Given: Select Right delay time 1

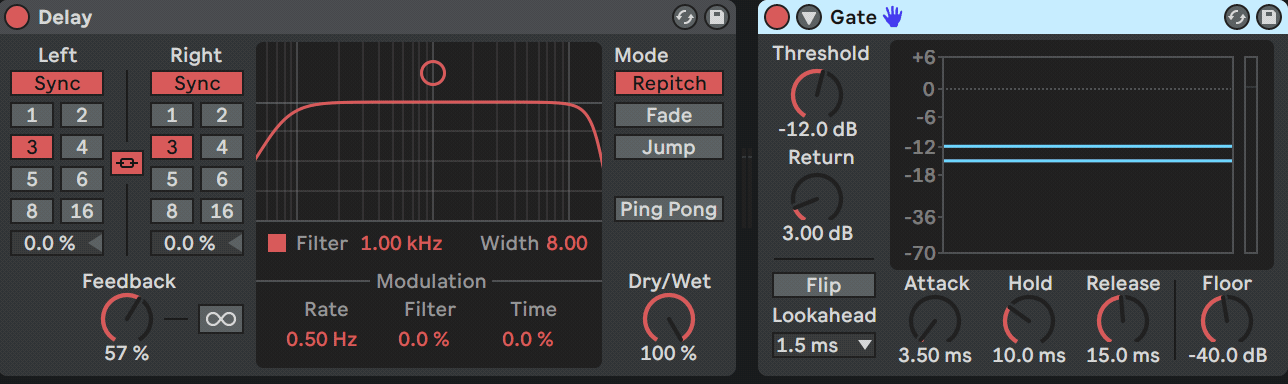Looking at the screenshot, I should (173, 115).
